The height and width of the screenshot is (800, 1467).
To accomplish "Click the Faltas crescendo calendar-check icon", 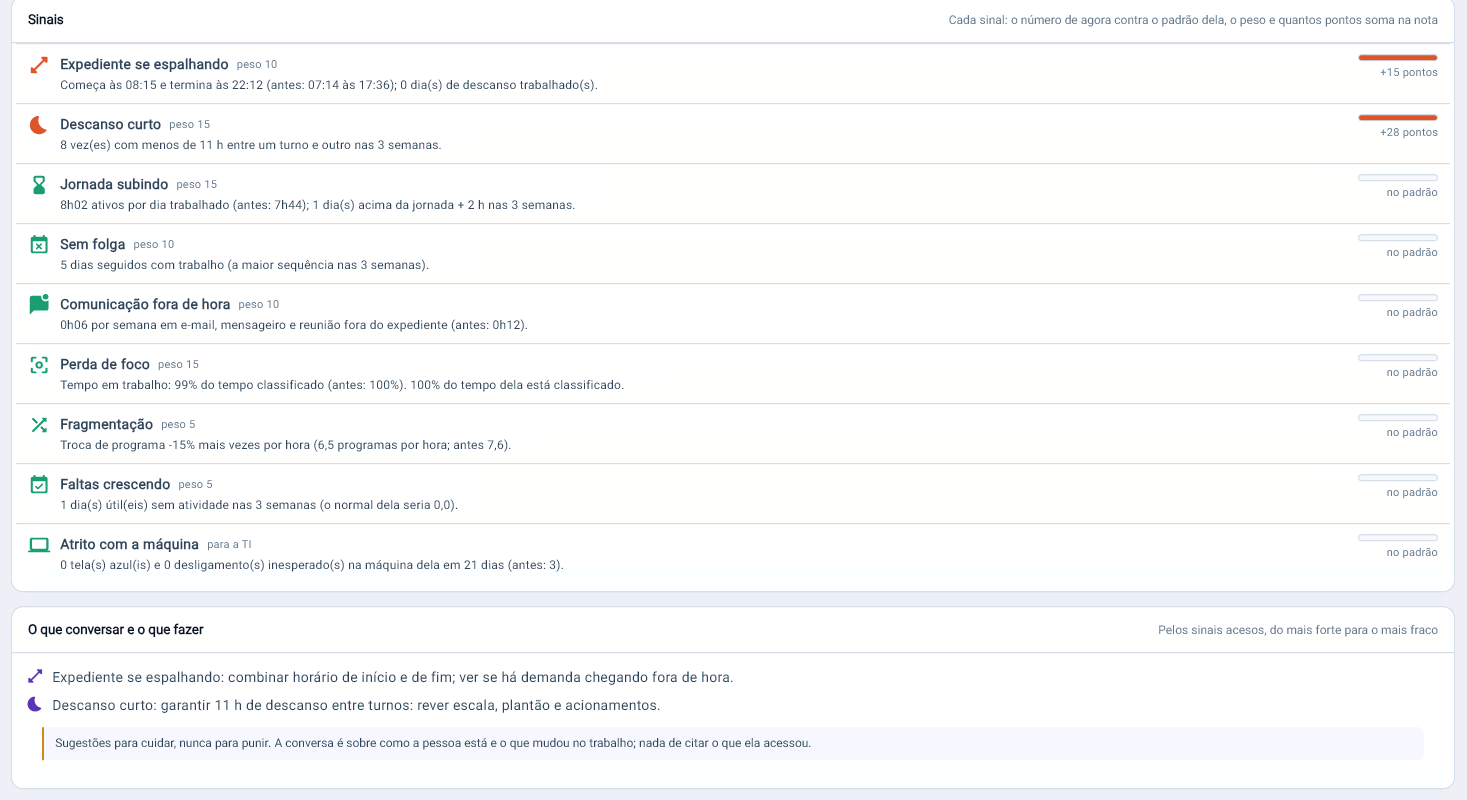I will point(39,485).
